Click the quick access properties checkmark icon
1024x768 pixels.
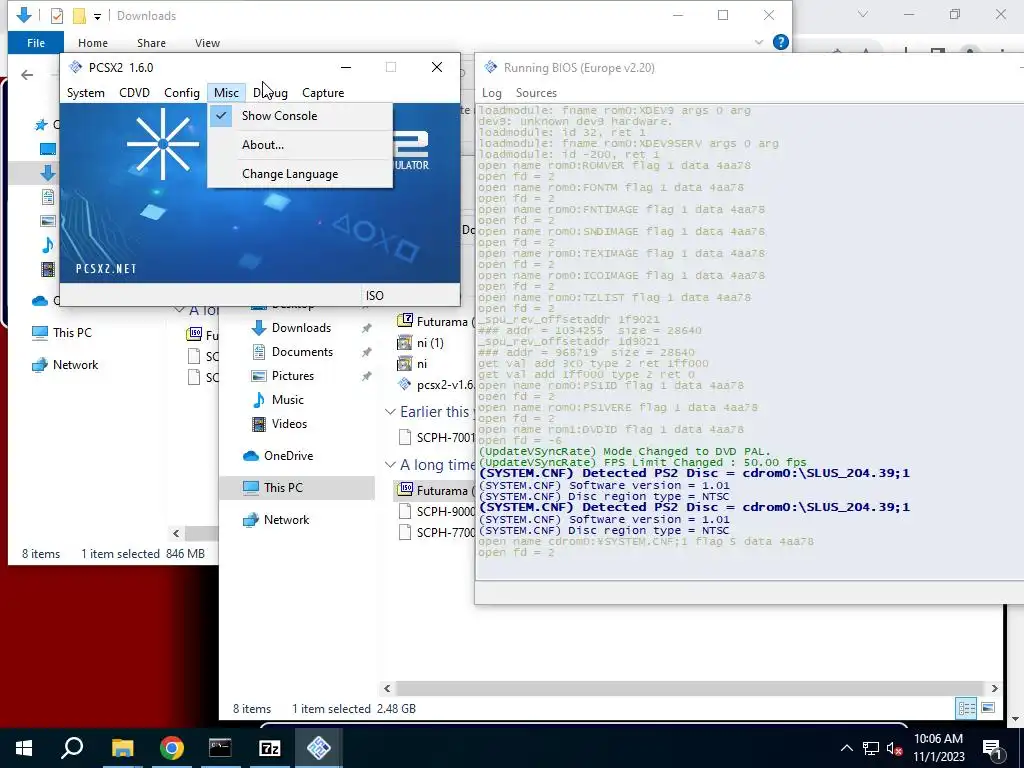click(x=57, y=16)
